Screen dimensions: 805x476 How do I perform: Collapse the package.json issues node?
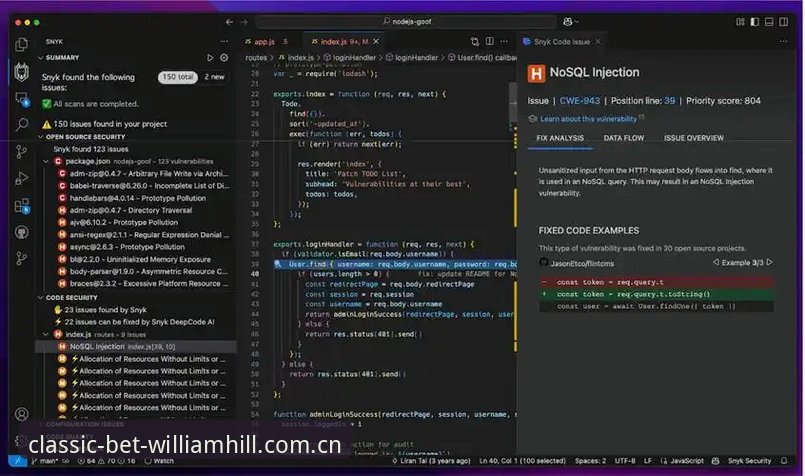(46, 161)
